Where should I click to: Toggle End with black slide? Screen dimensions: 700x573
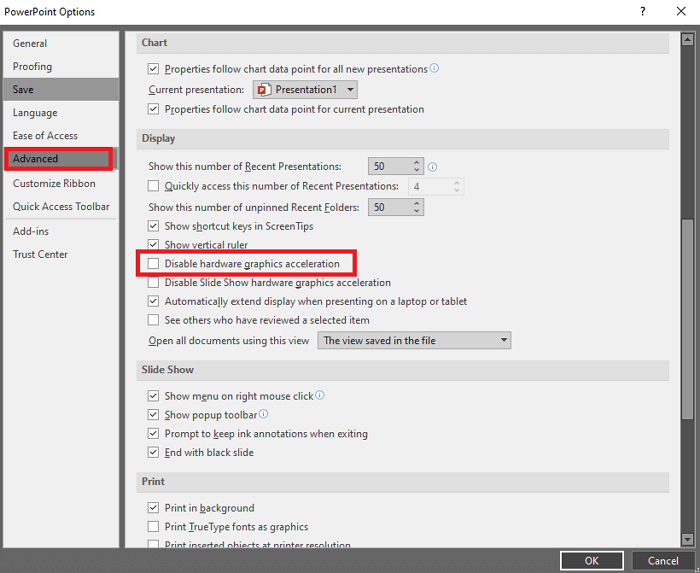[x=153, y=452]
